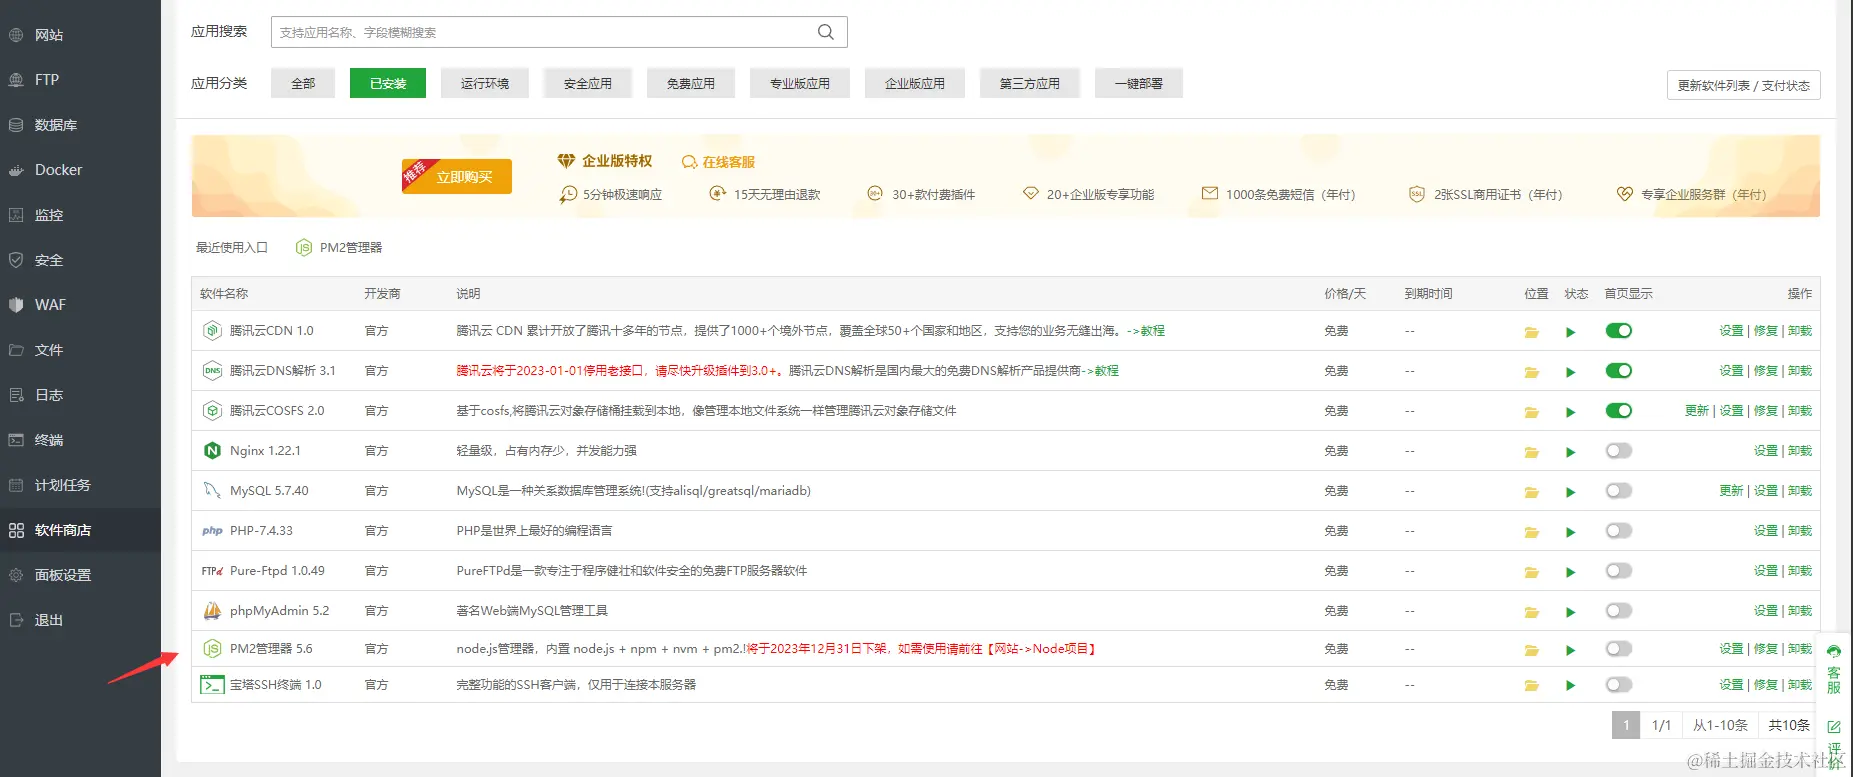Viewport: 1853px width, 777px height.
Task: Enable homepage display for PM2管理器 5.6
Action: tap(1618, 649)
